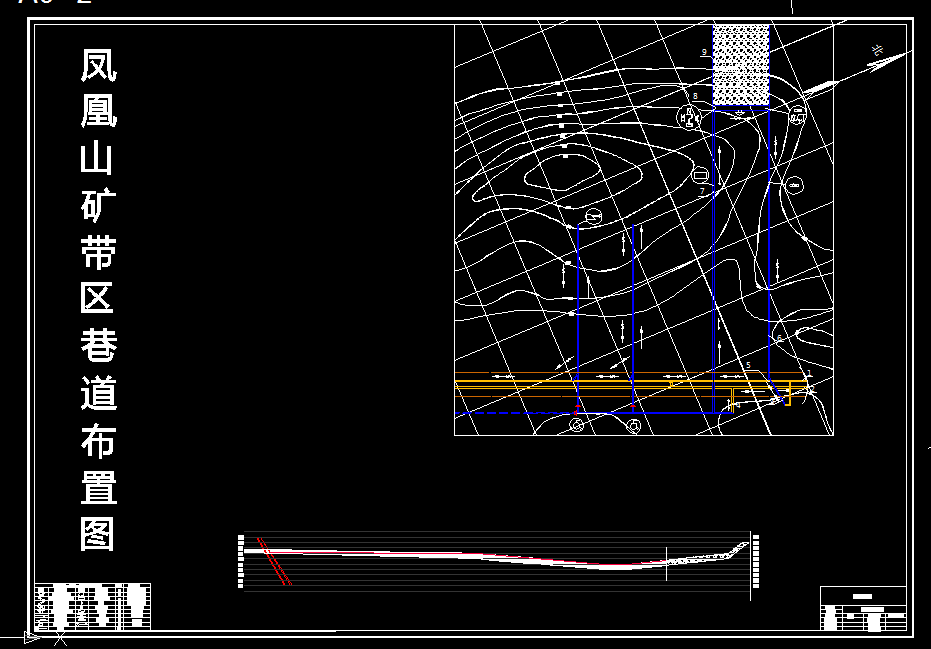931x649 pixels.
Task: Select the innermost closed contour line
Action: point(563,172)
